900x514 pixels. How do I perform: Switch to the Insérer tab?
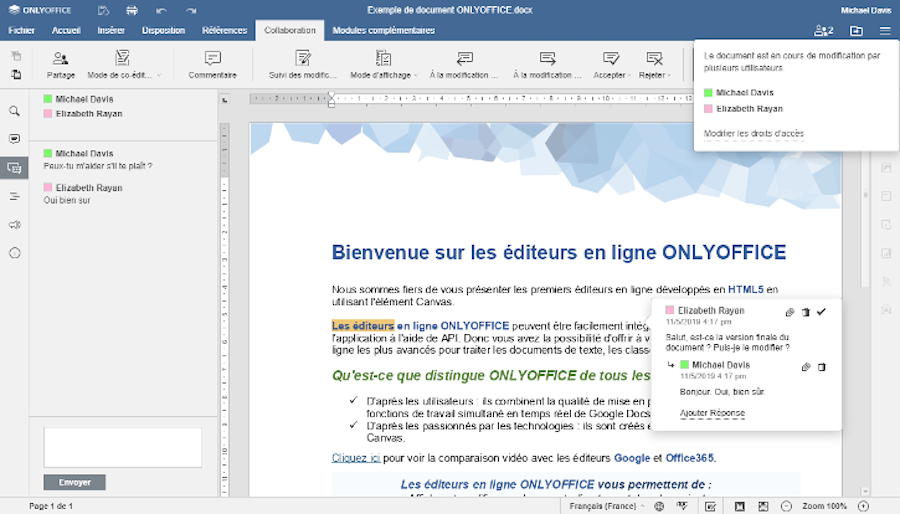click(x=111, y=30)
